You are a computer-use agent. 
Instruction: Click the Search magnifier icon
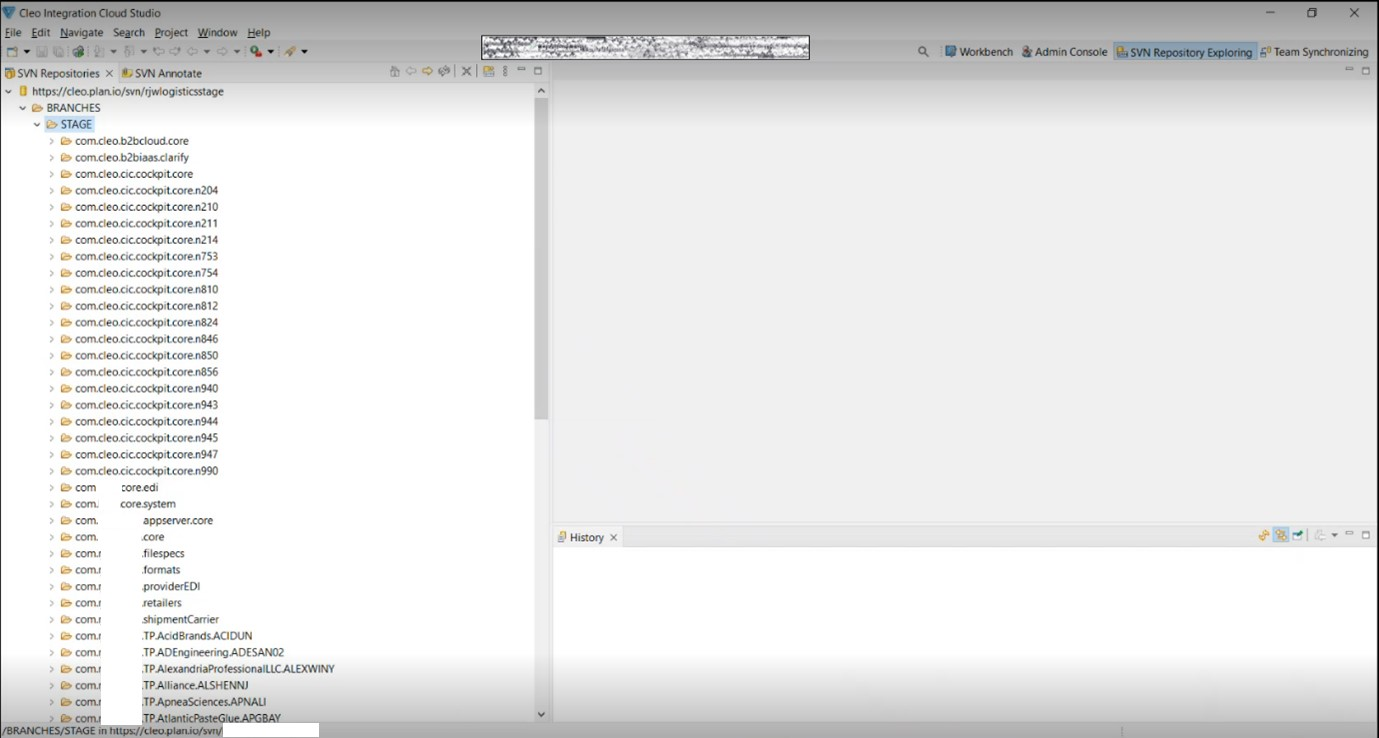923,51
